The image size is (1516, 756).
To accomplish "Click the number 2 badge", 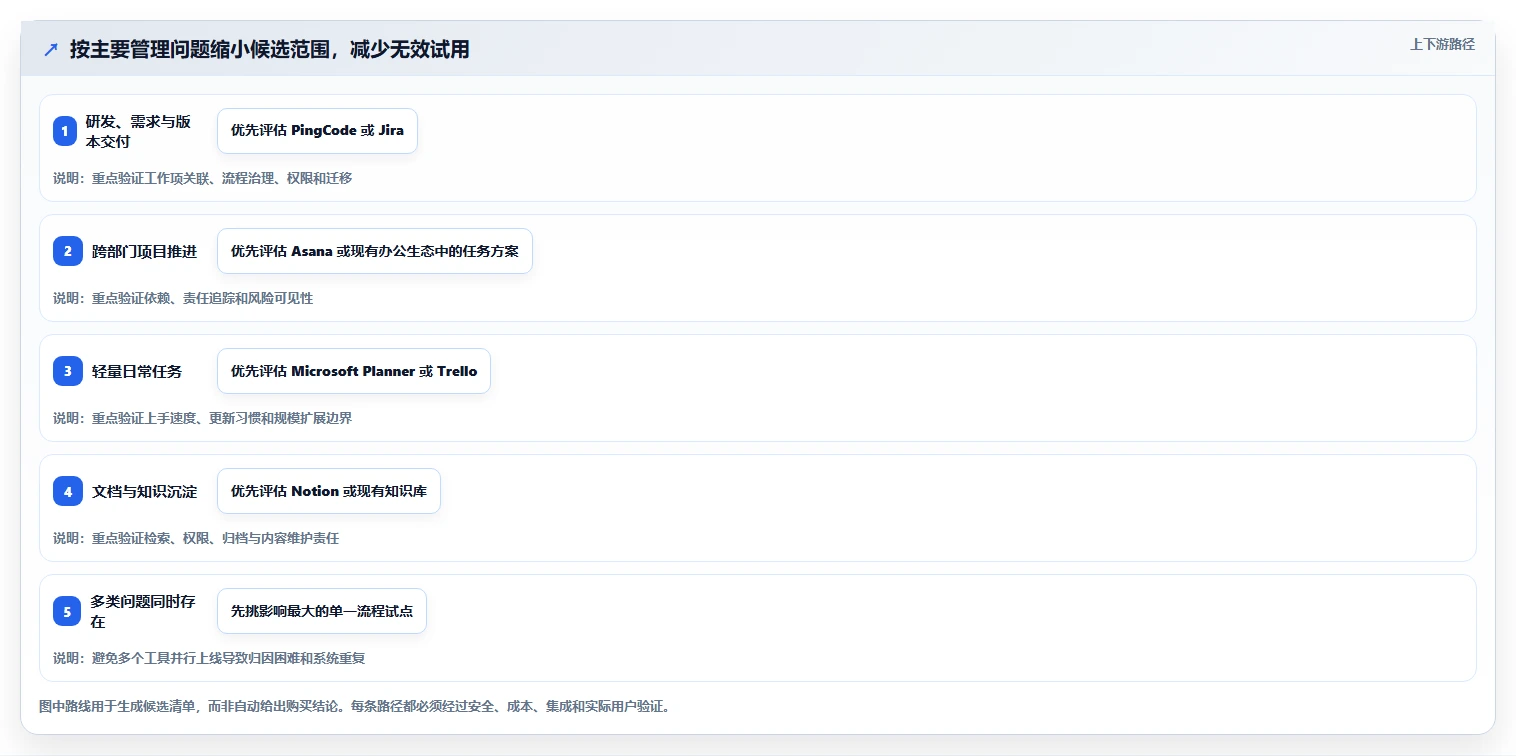I will 68,251.
